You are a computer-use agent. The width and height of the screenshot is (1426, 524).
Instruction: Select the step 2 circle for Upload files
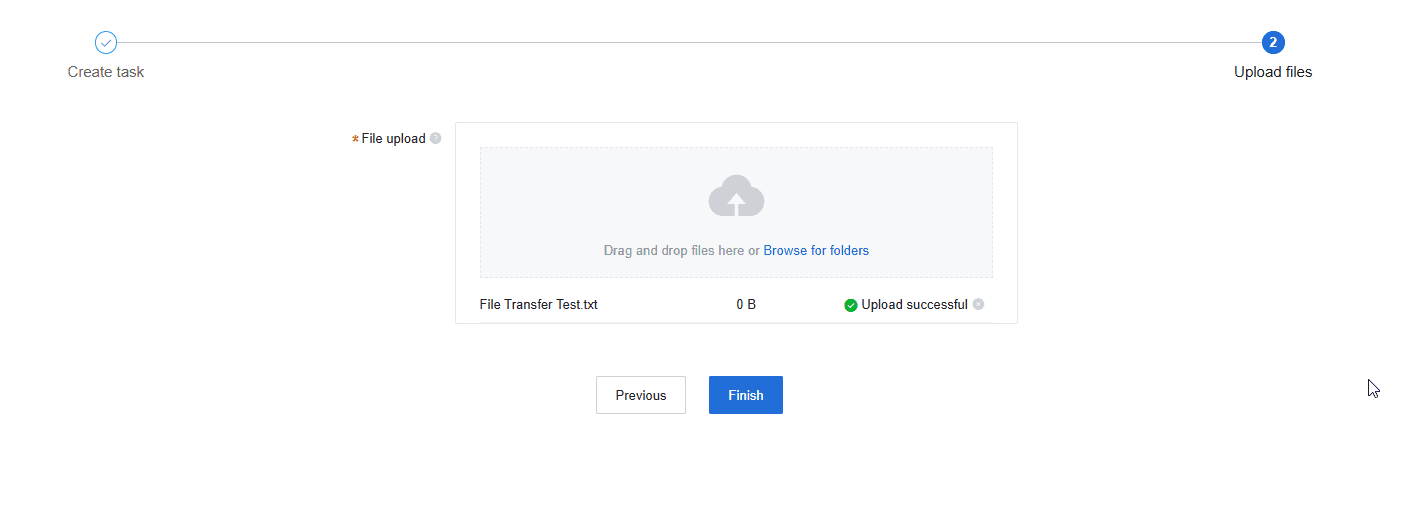coord(1273,42)
